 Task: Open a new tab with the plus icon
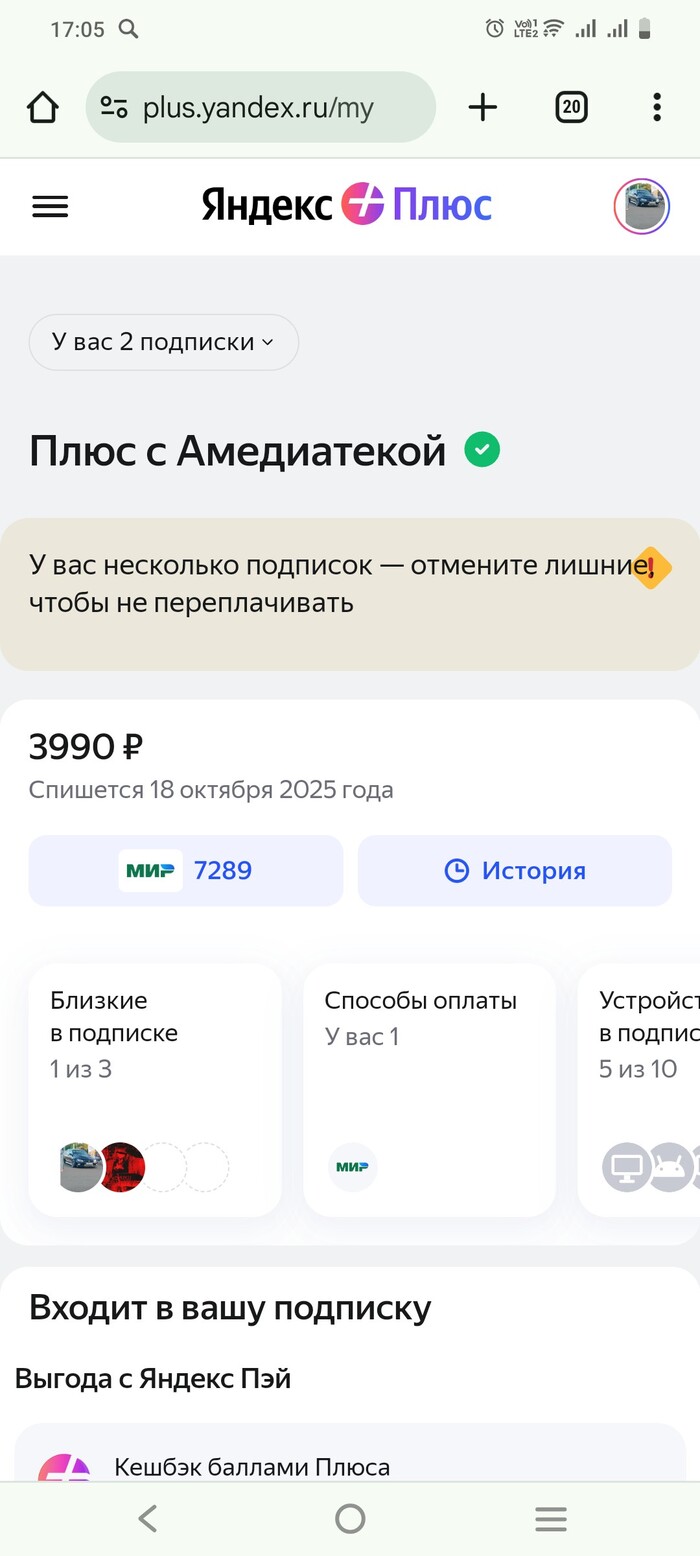[x=482, y=106]
